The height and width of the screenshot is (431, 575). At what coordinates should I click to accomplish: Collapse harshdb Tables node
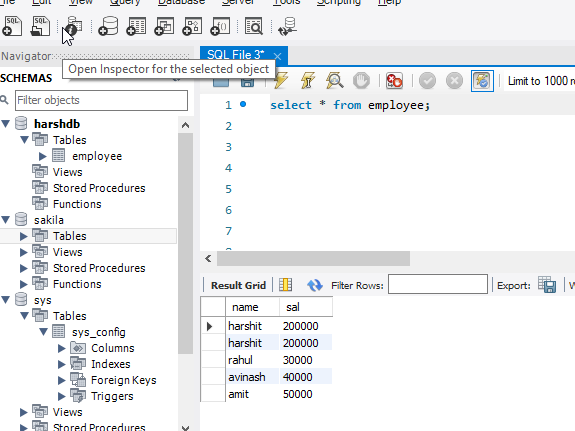24,139
